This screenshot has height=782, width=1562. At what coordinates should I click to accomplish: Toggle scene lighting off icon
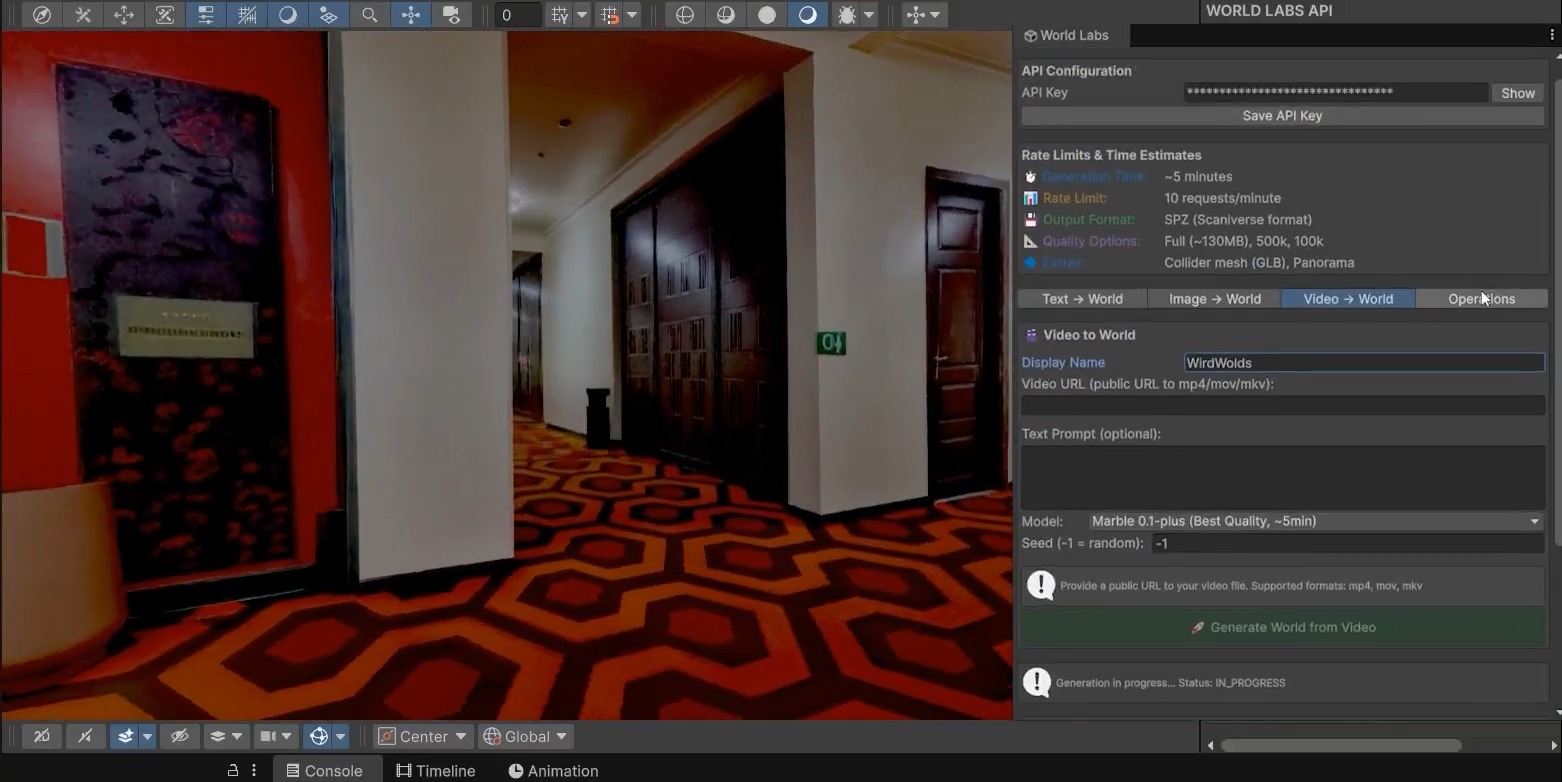tap(85, 736)
